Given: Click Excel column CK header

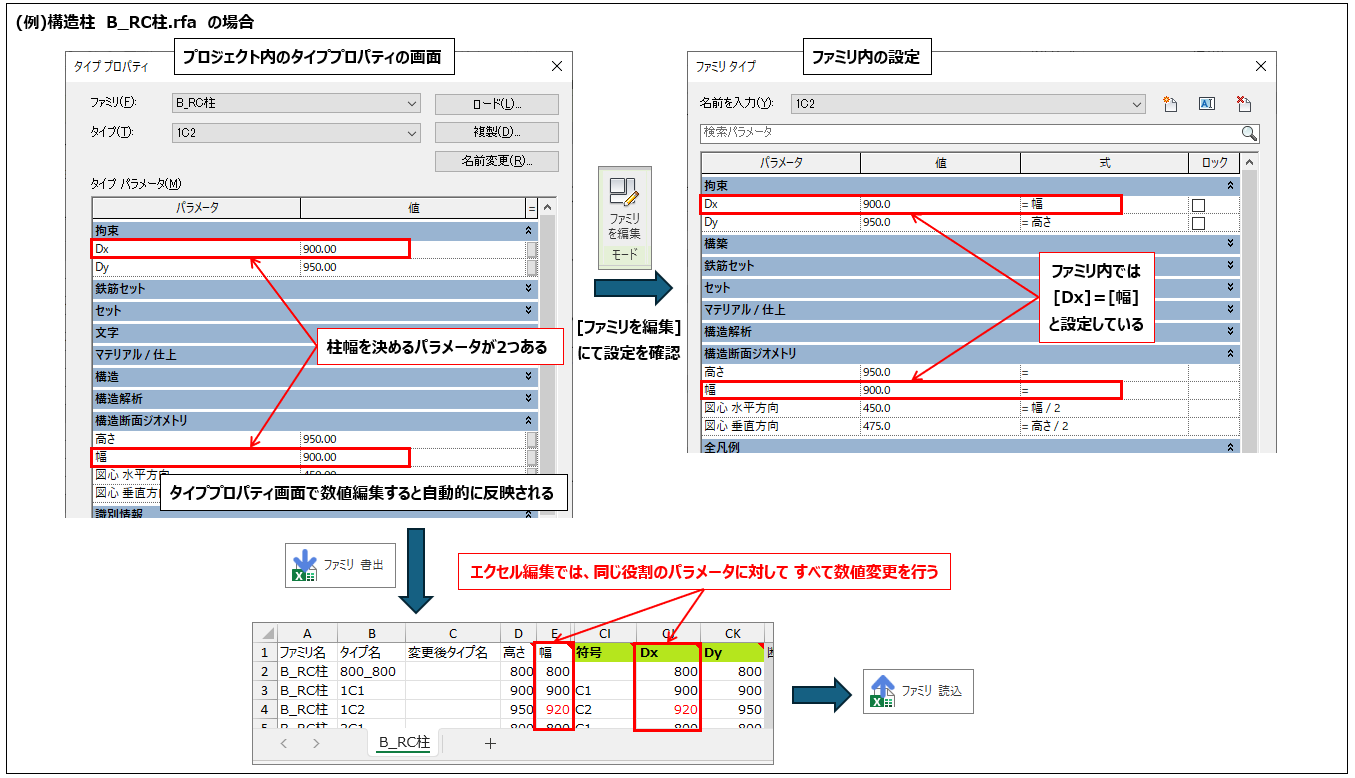Looking at the screenshot, I should [x=732, y=633].
